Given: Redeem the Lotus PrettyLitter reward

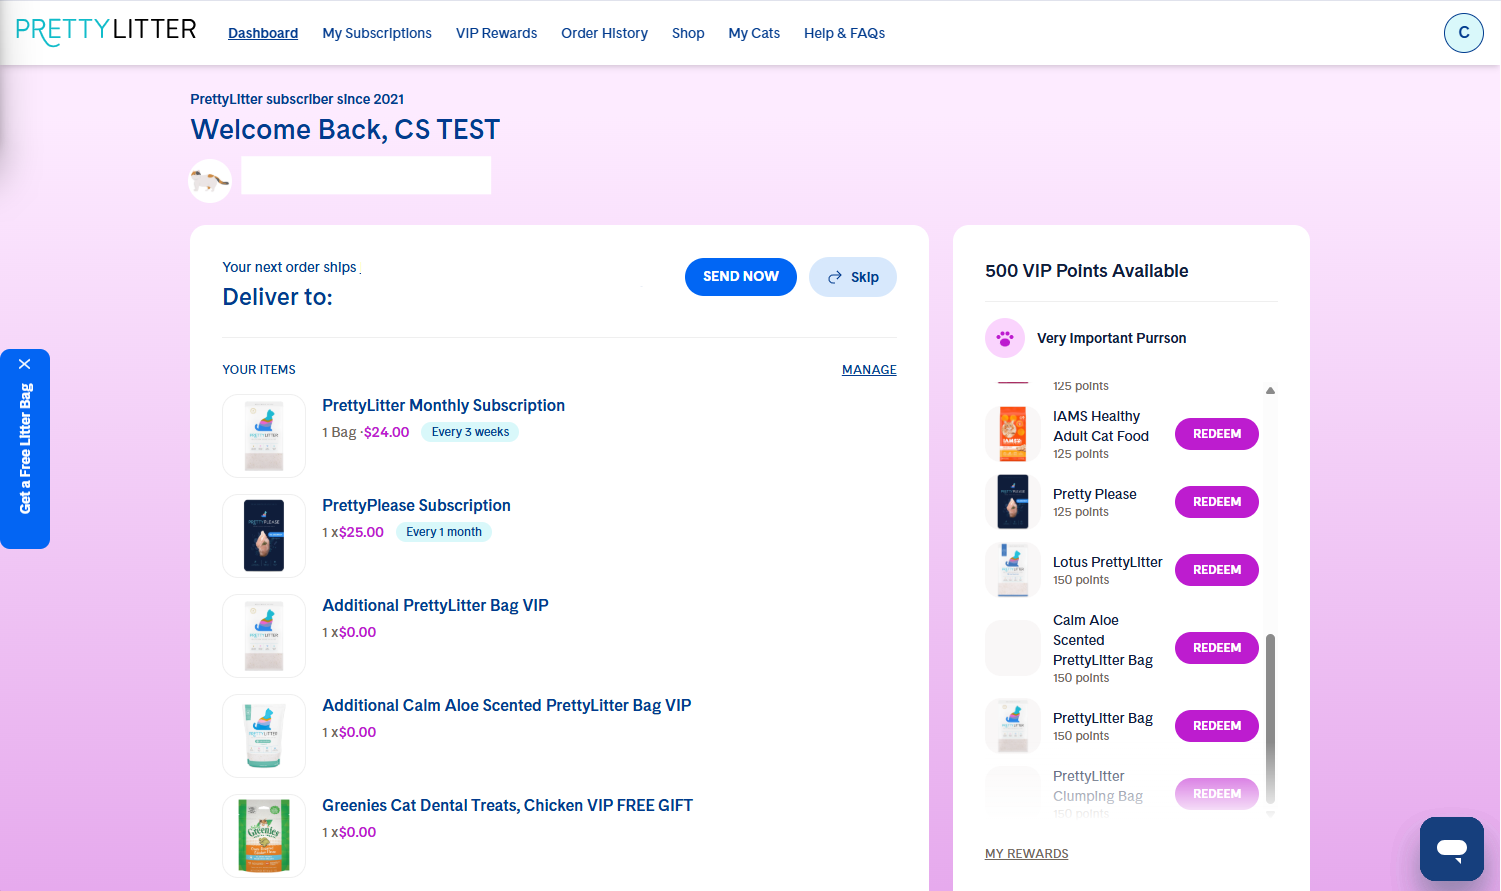Looking at the screenshot, I should 1217,570.
